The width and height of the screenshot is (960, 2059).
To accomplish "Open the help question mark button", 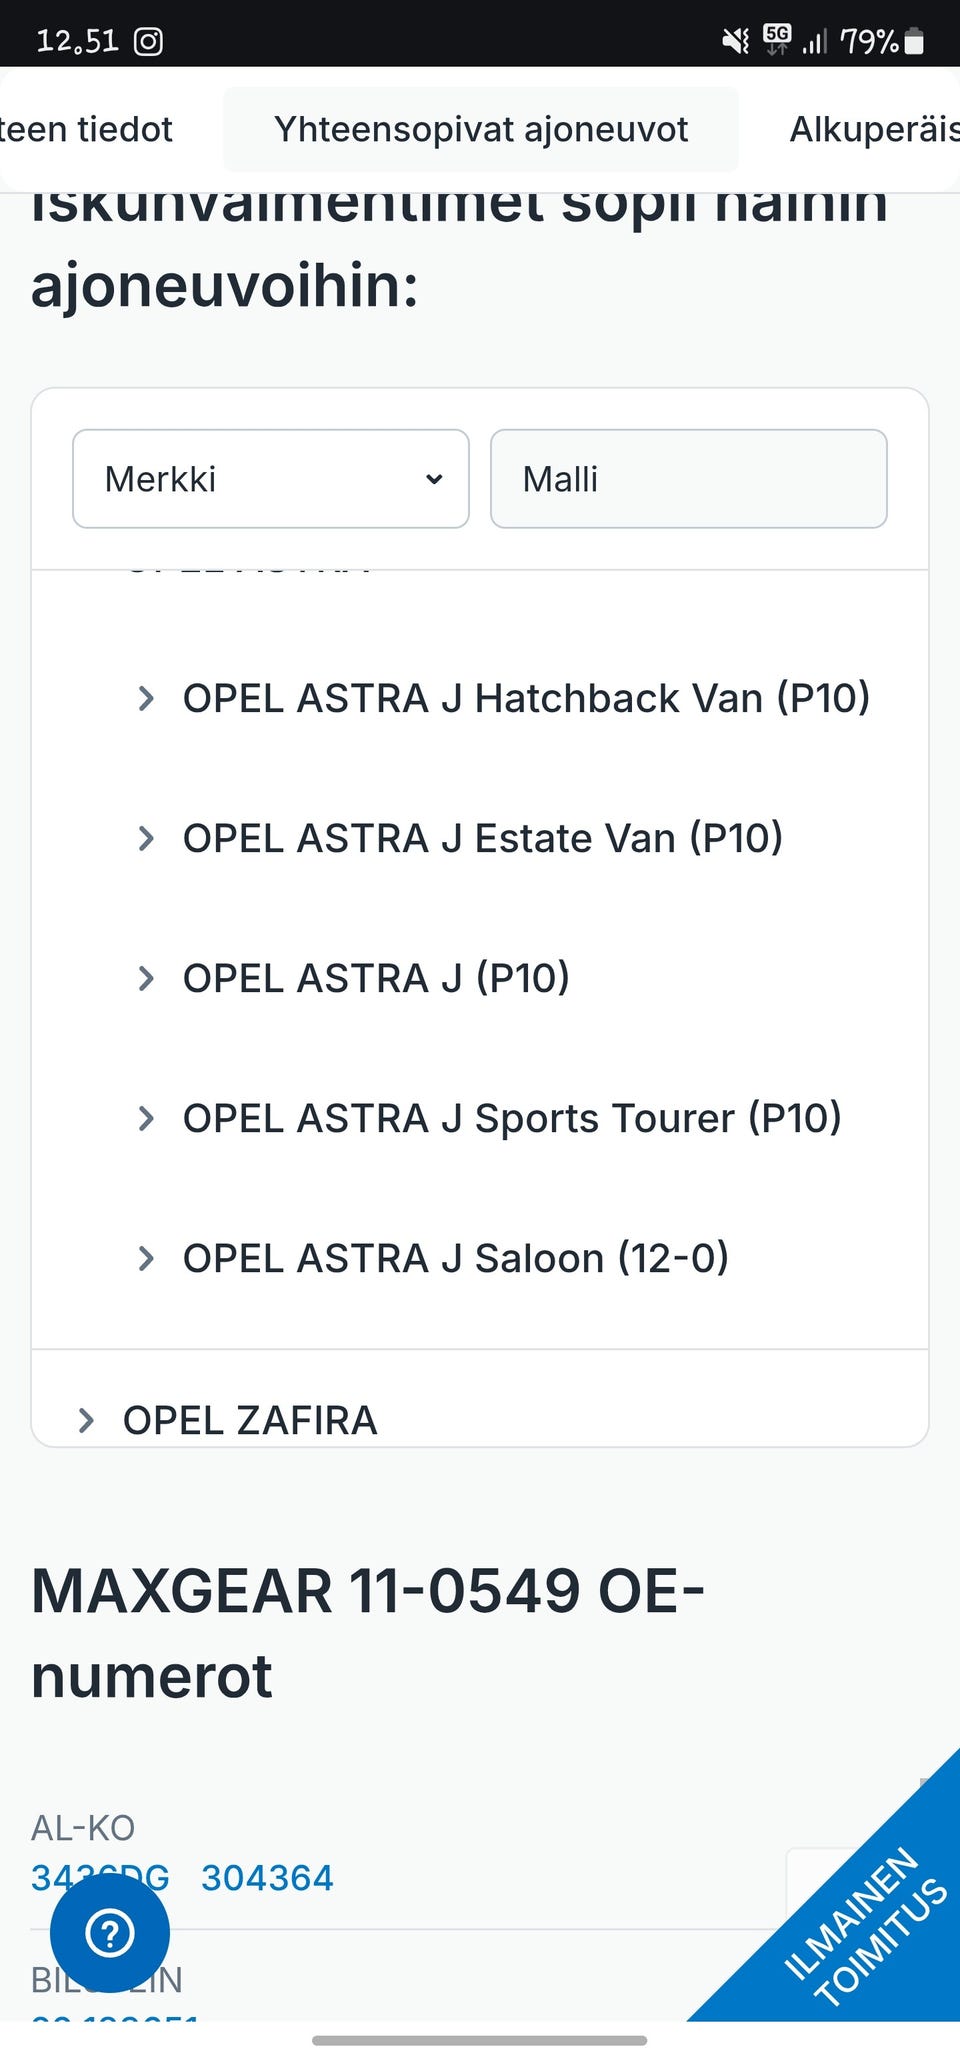I will point(110,1932).
